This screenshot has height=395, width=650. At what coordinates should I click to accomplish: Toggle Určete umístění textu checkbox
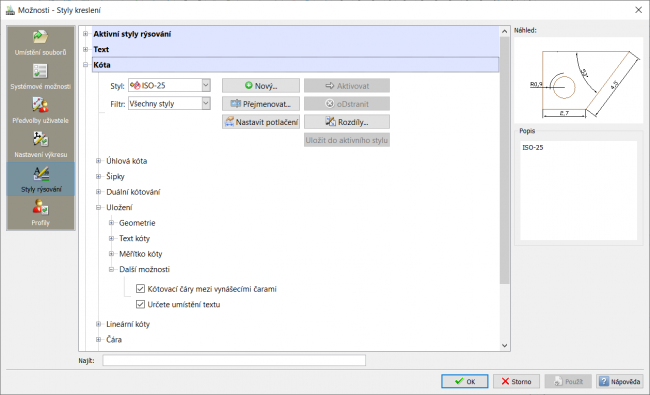(x=141, y=304)
